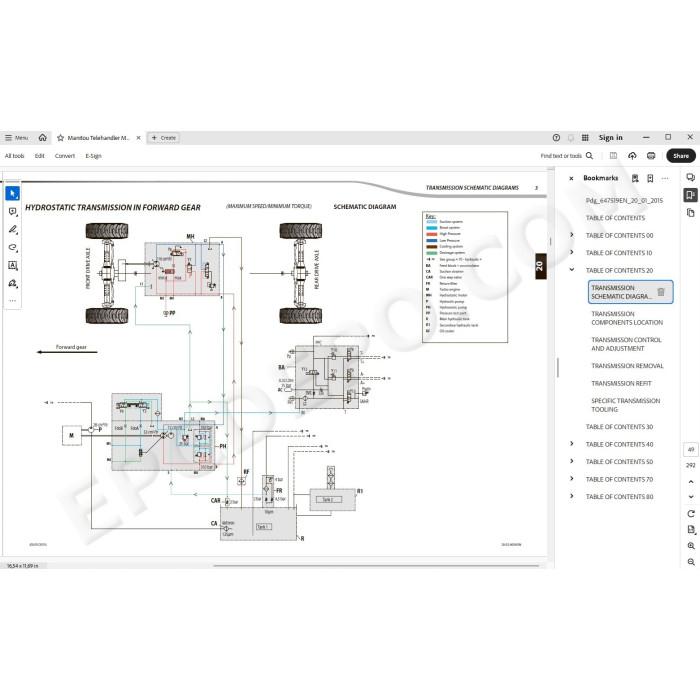Click the cloud upload icon
The image size is (700, 700).
(632, 156)
